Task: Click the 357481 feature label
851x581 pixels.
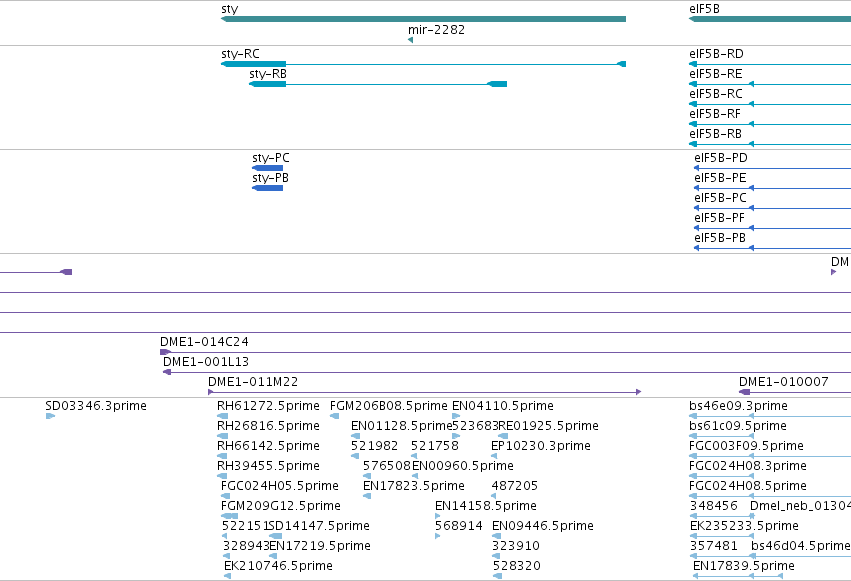Action: [714, 546]
